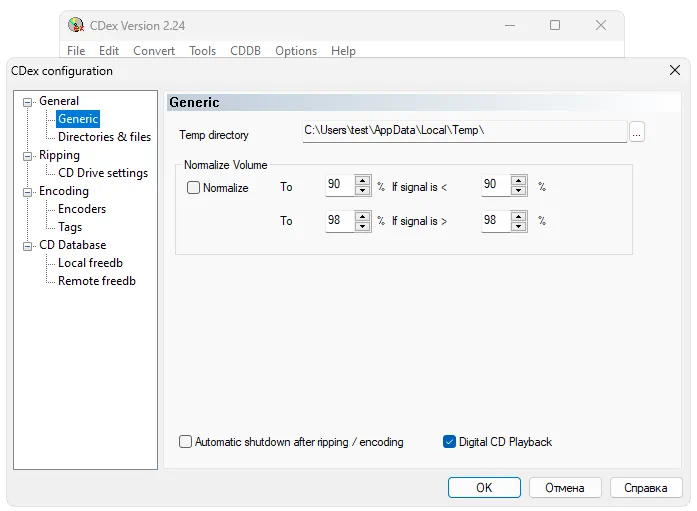
Task: Increase first 'To' 90 percent value
Action: click(363, 180)
